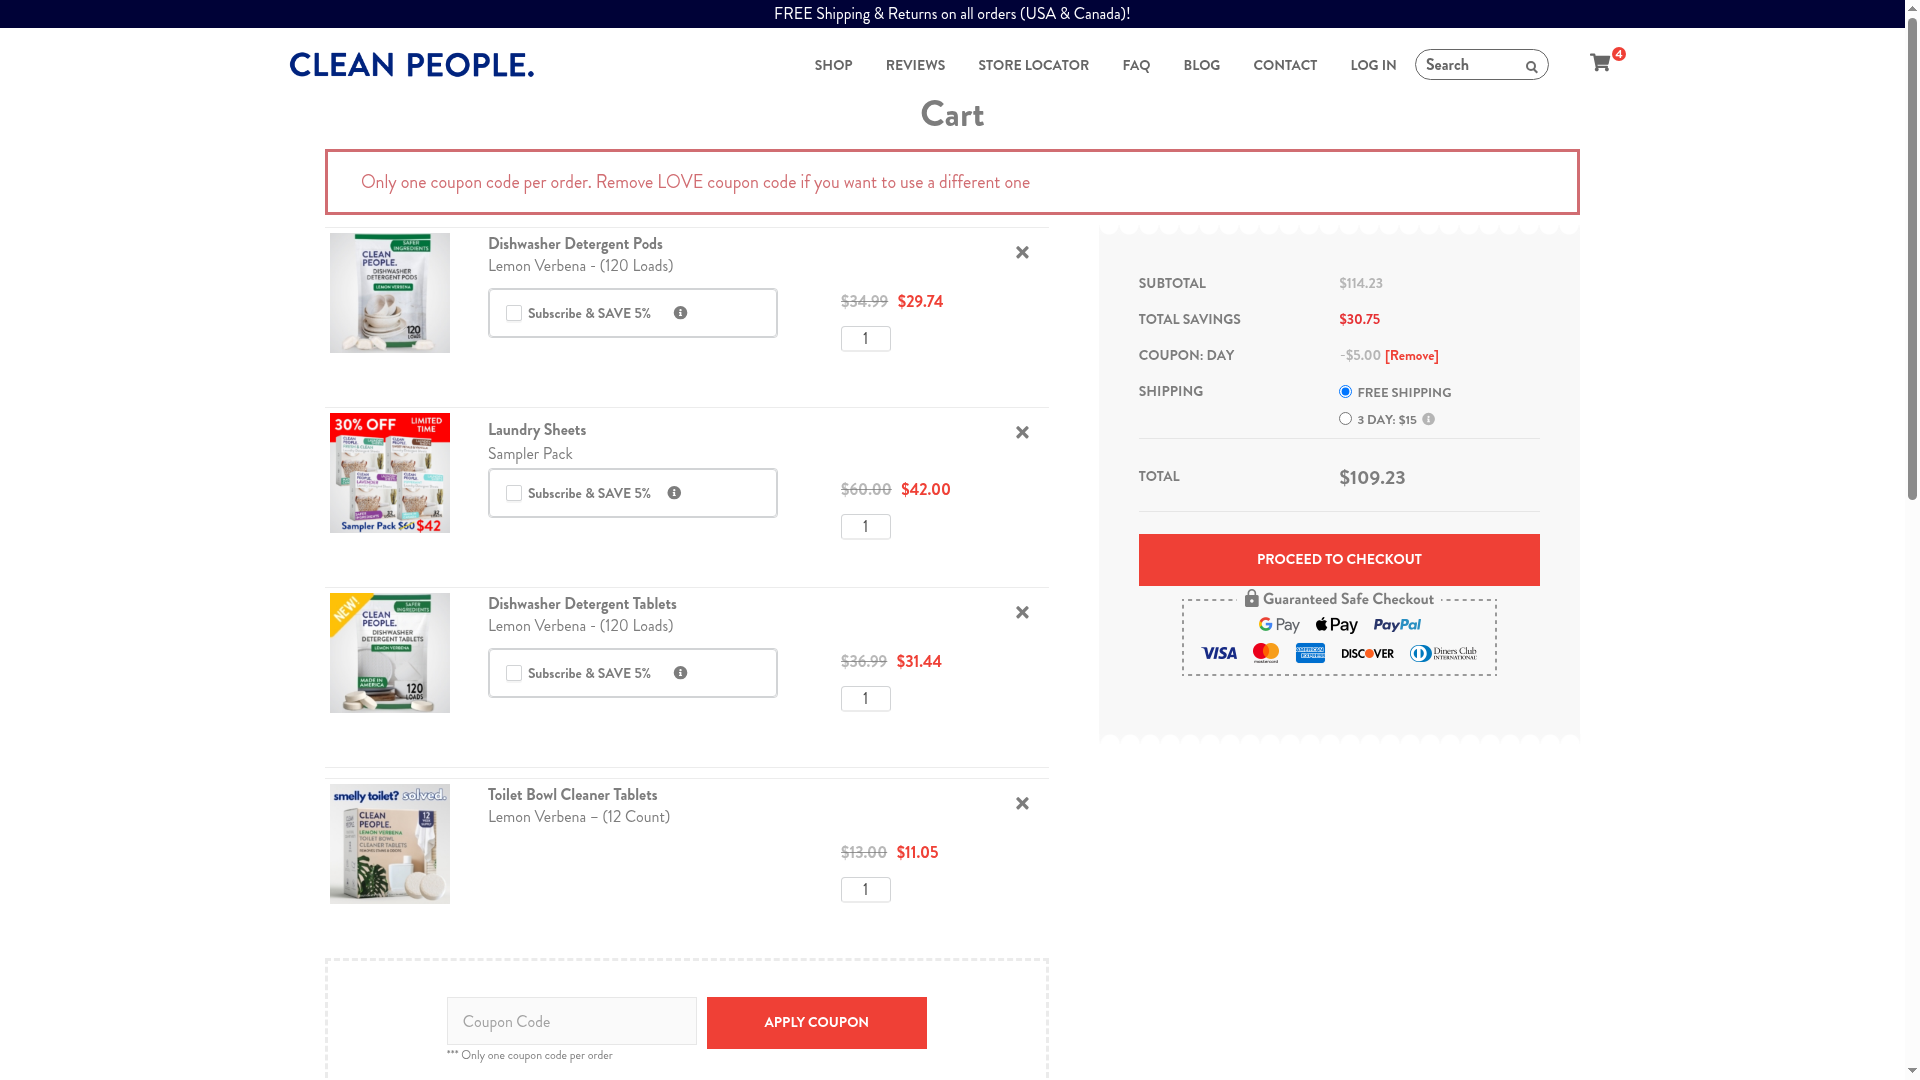
Task: Click the Mastercard logo
Action: tap(1266, 653)
